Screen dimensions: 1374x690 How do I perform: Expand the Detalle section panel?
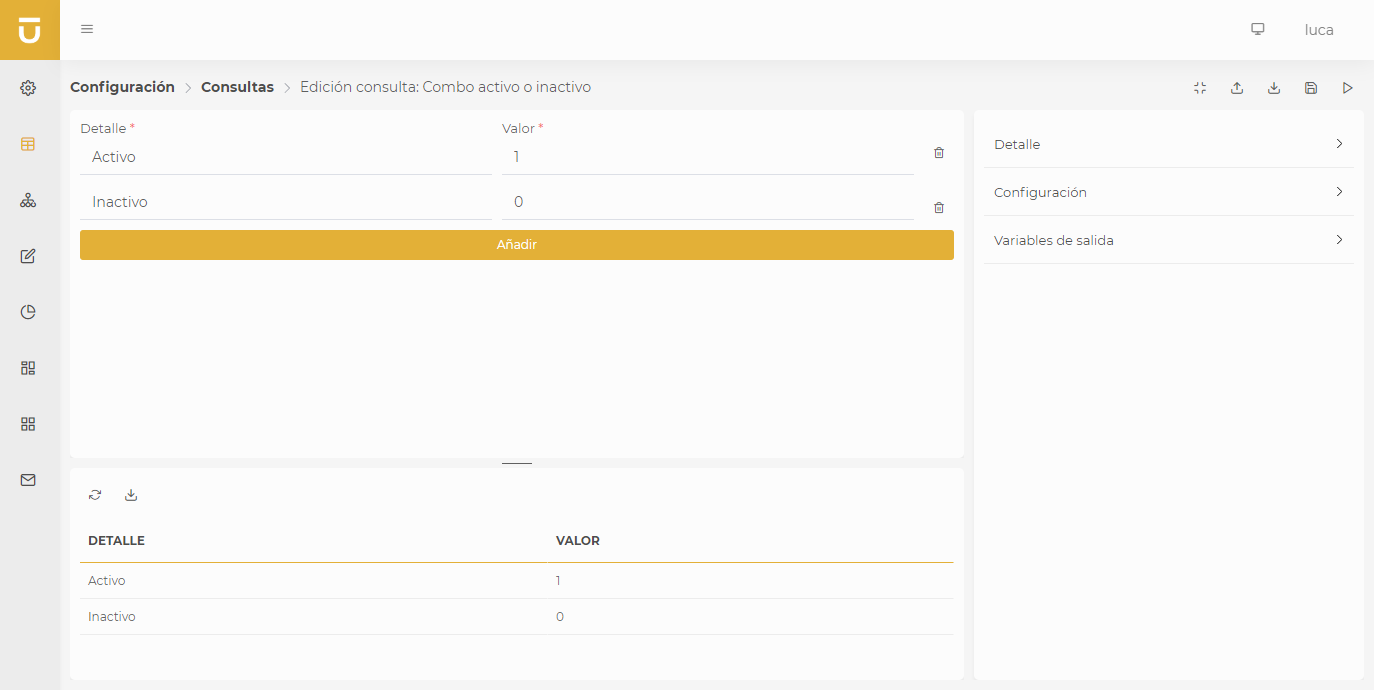coord(1168,144)
